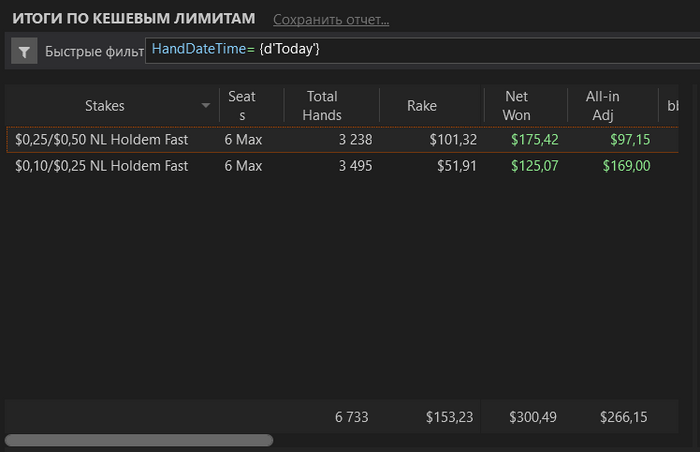The width and height of the screenshot is (700, 452).
Task: Click the horizontal scrollbar thumb
Action: (139, 440)
